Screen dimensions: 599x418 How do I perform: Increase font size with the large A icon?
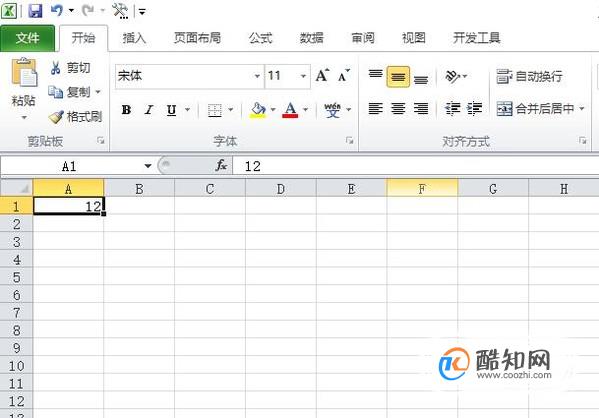(x=322, y=75)
